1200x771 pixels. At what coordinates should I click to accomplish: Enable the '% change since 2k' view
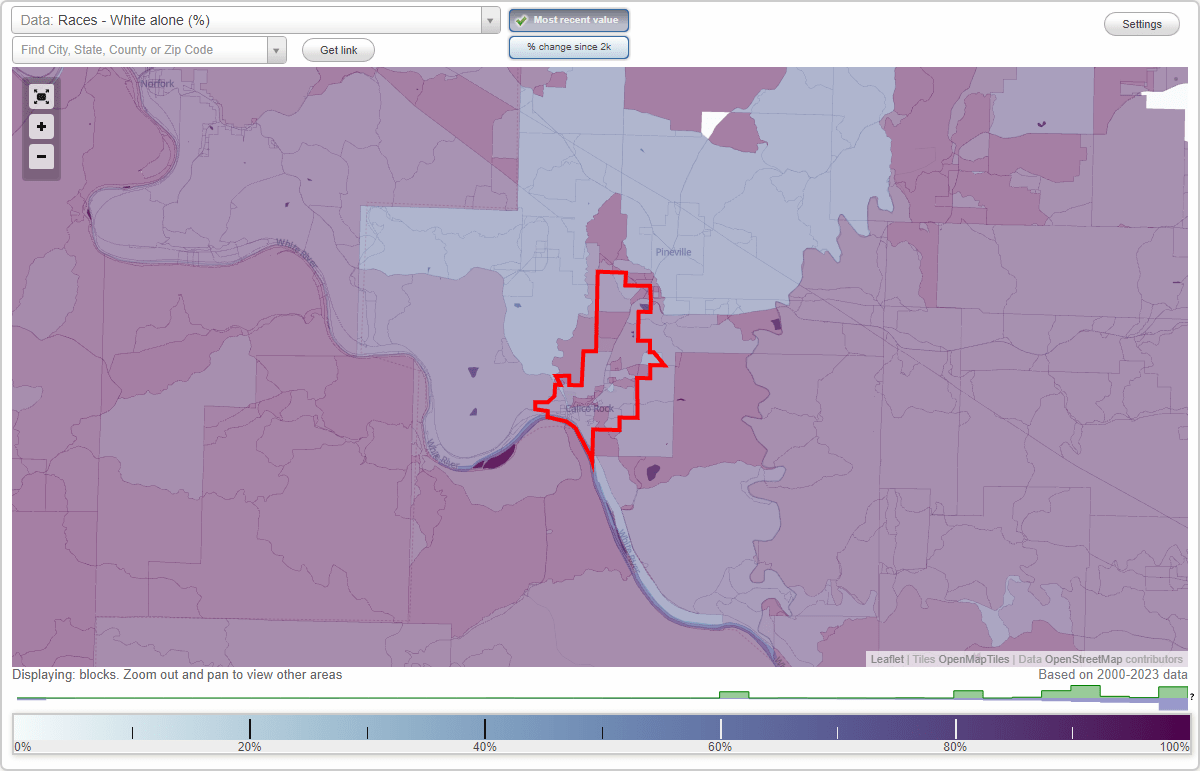[x=568, y=46]
